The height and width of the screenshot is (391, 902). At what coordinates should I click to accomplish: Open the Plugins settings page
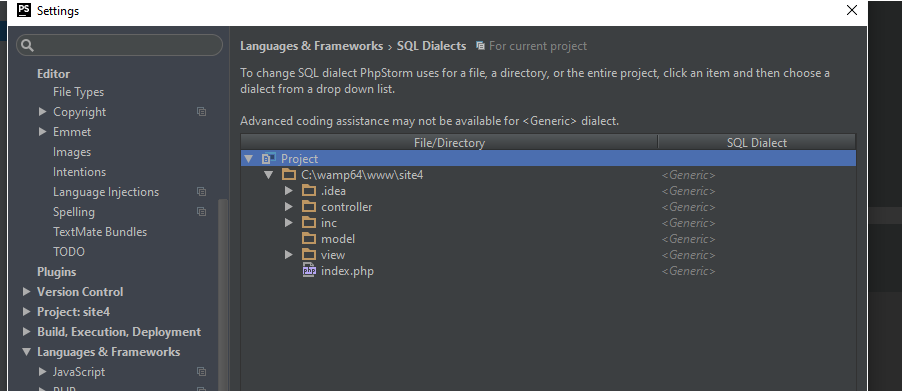[56, 271]
